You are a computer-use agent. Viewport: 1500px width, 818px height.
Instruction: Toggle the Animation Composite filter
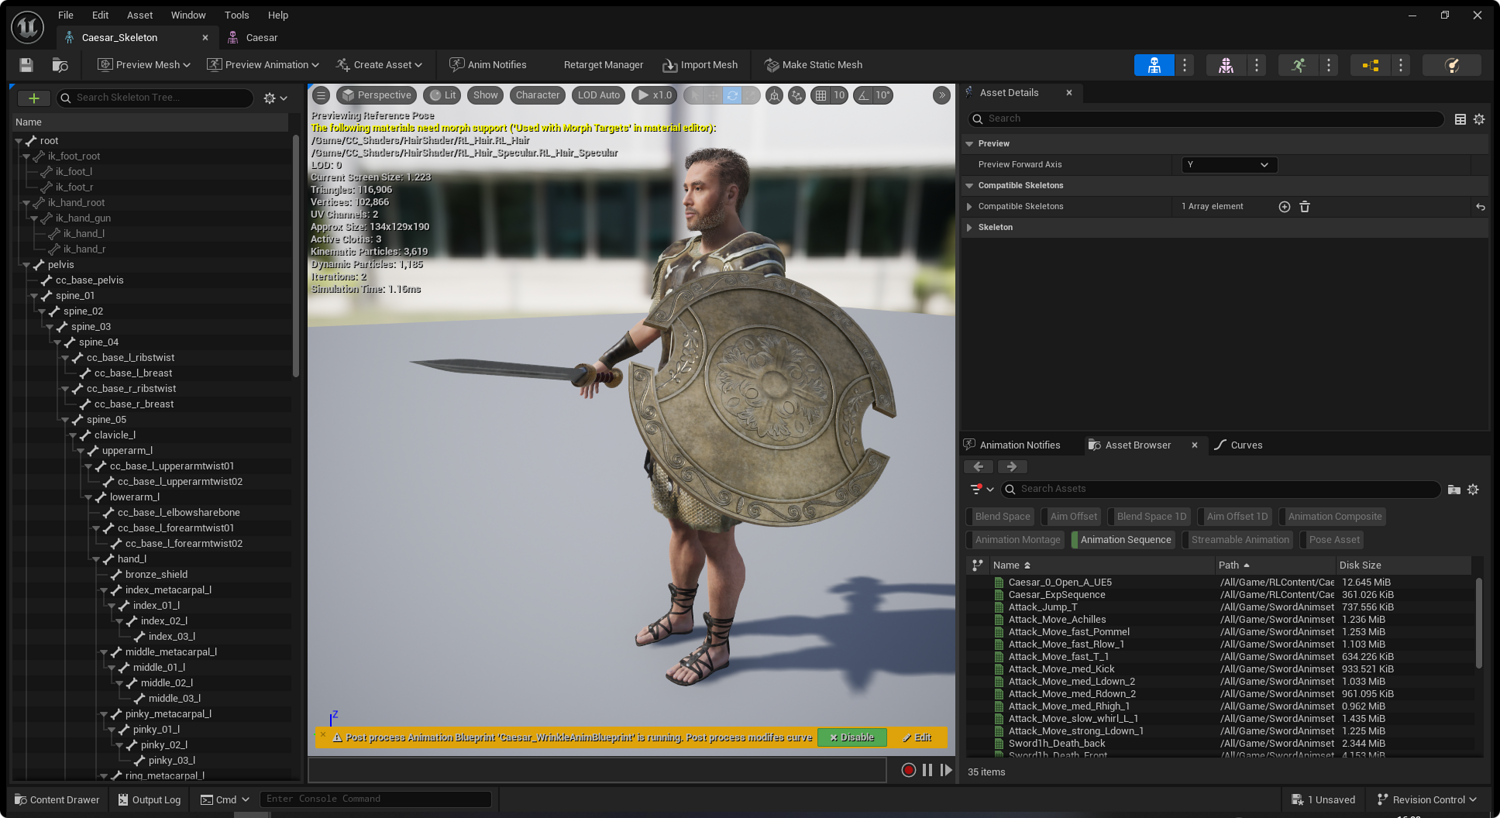(1333, 517)
